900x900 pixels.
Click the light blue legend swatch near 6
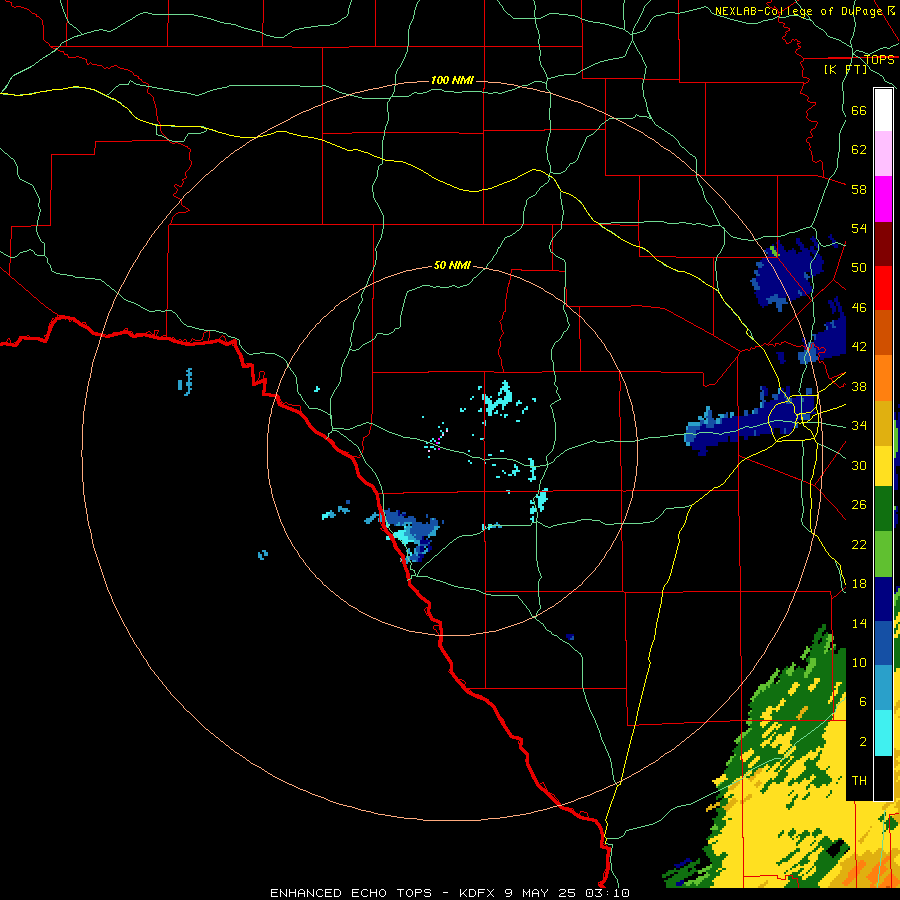(883, 688)
